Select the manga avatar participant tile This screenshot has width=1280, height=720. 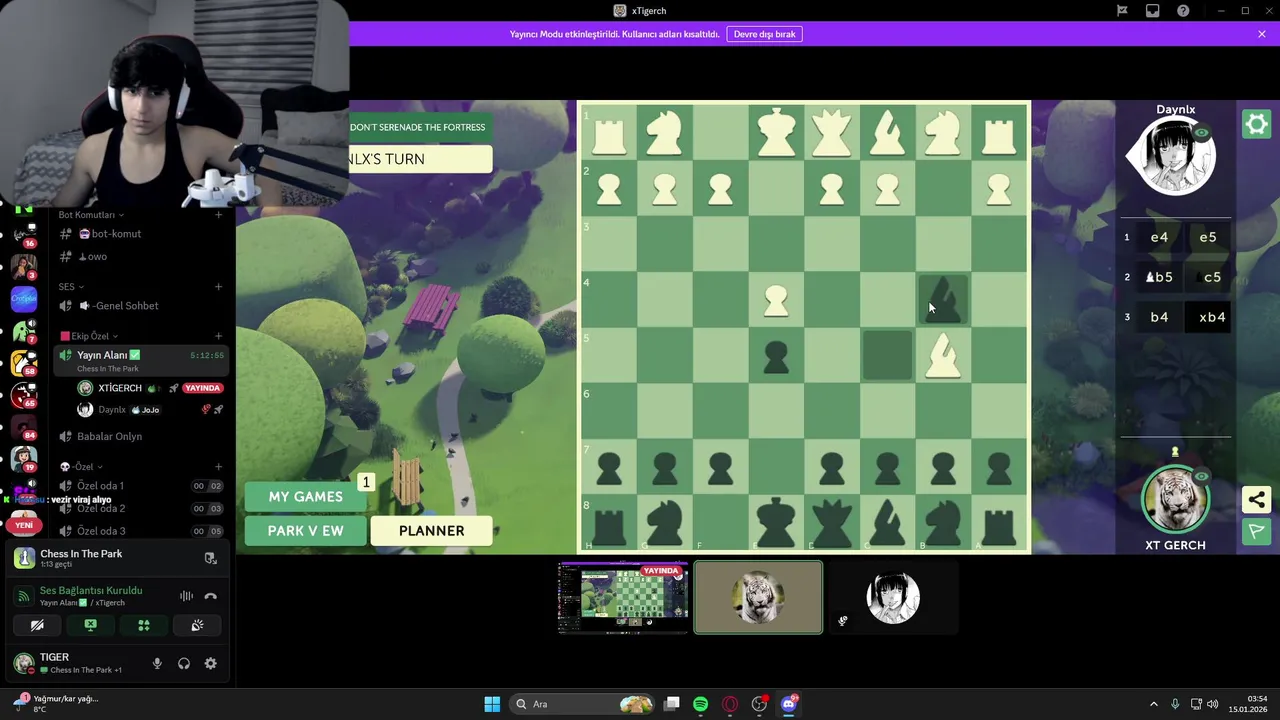click(893, 598)
